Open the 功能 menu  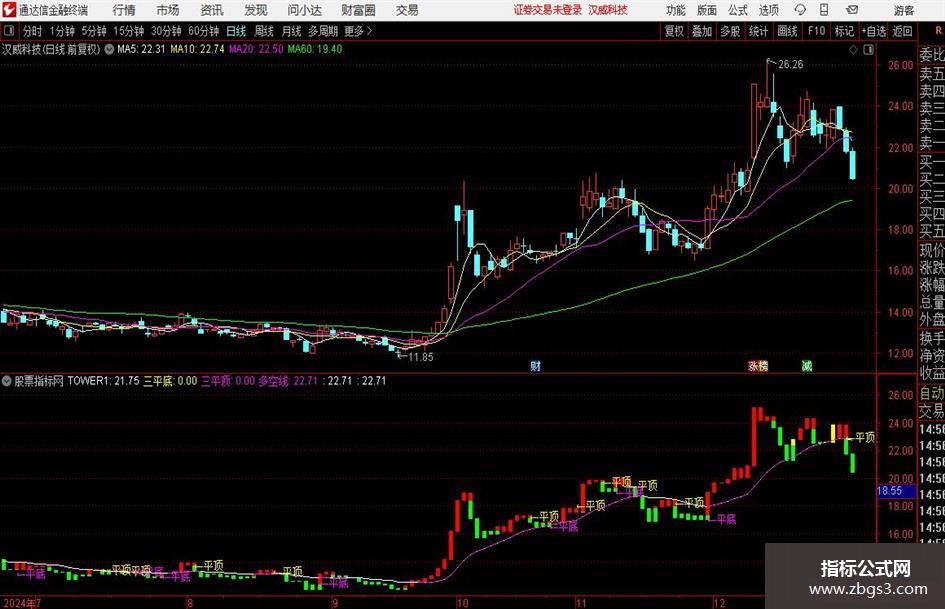(676, 10)
